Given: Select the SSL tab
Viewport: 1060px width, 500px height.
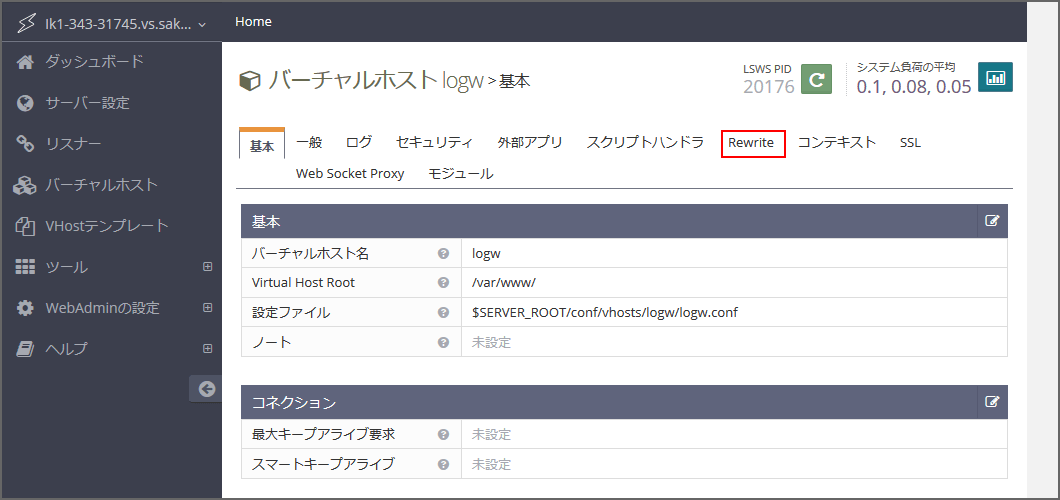Looking at the screenshot, I should click(910, 143).
